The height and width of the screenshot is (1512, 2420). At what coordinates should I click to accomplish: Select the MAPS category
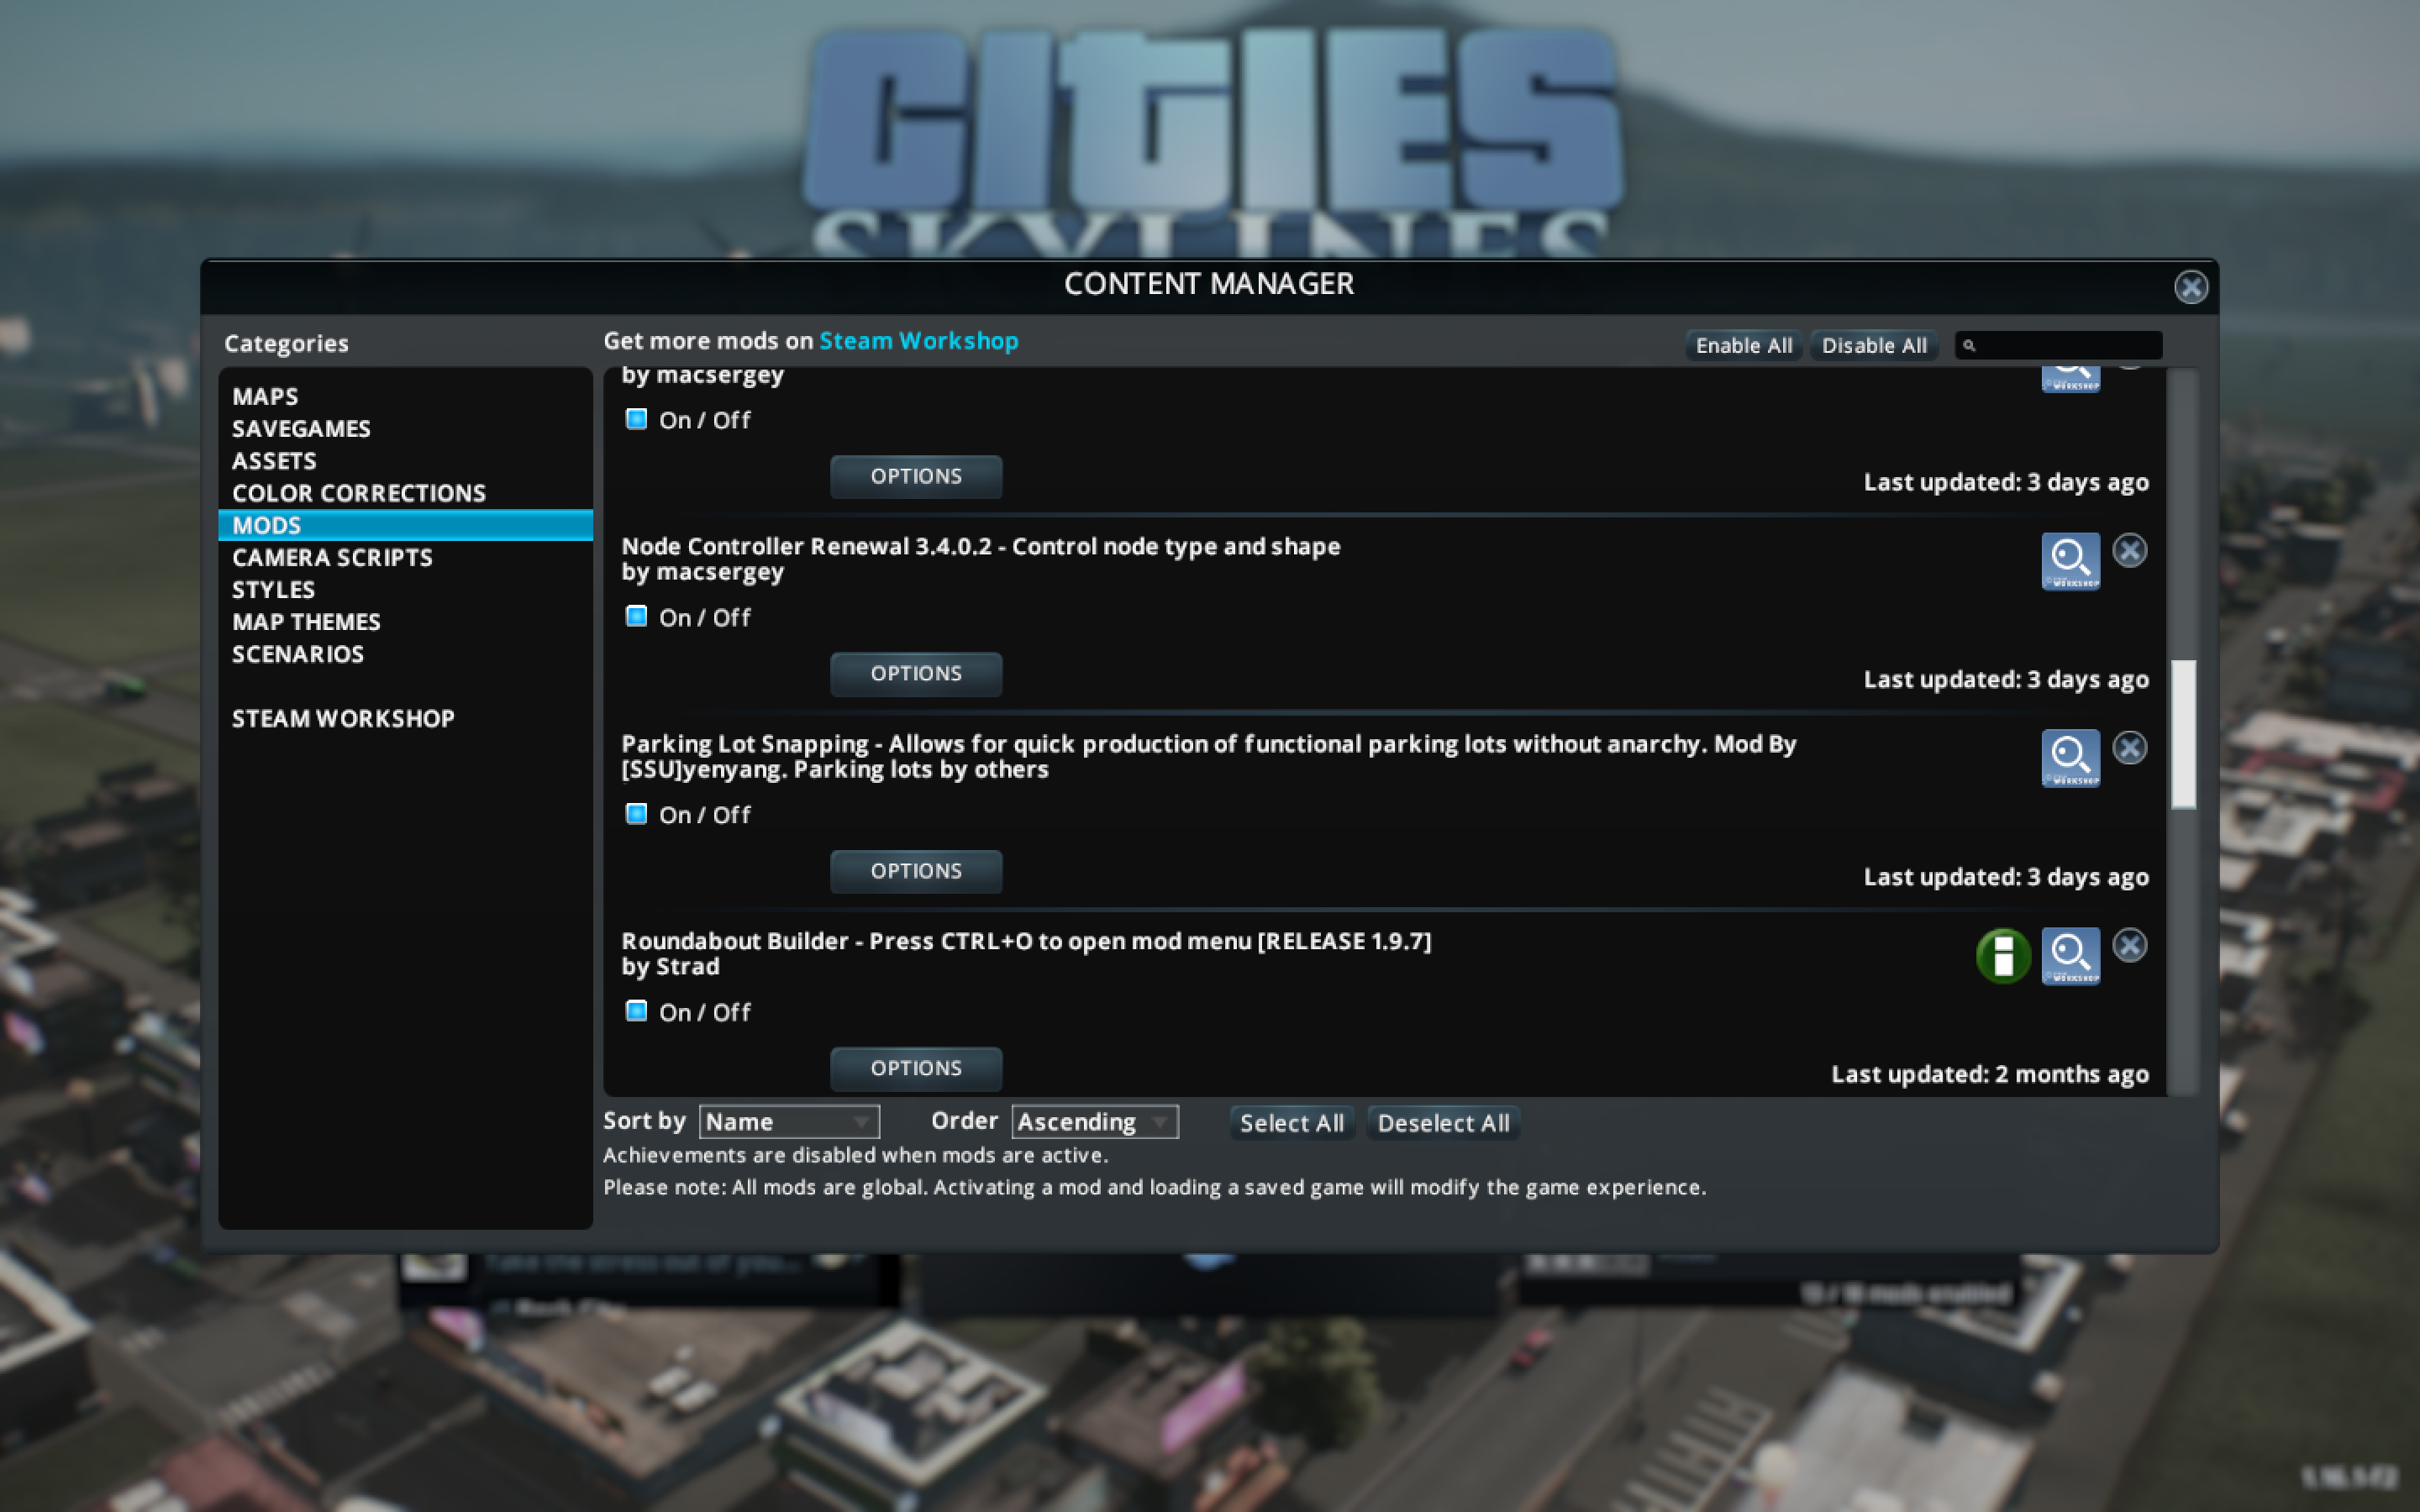(x=405, y=396)
